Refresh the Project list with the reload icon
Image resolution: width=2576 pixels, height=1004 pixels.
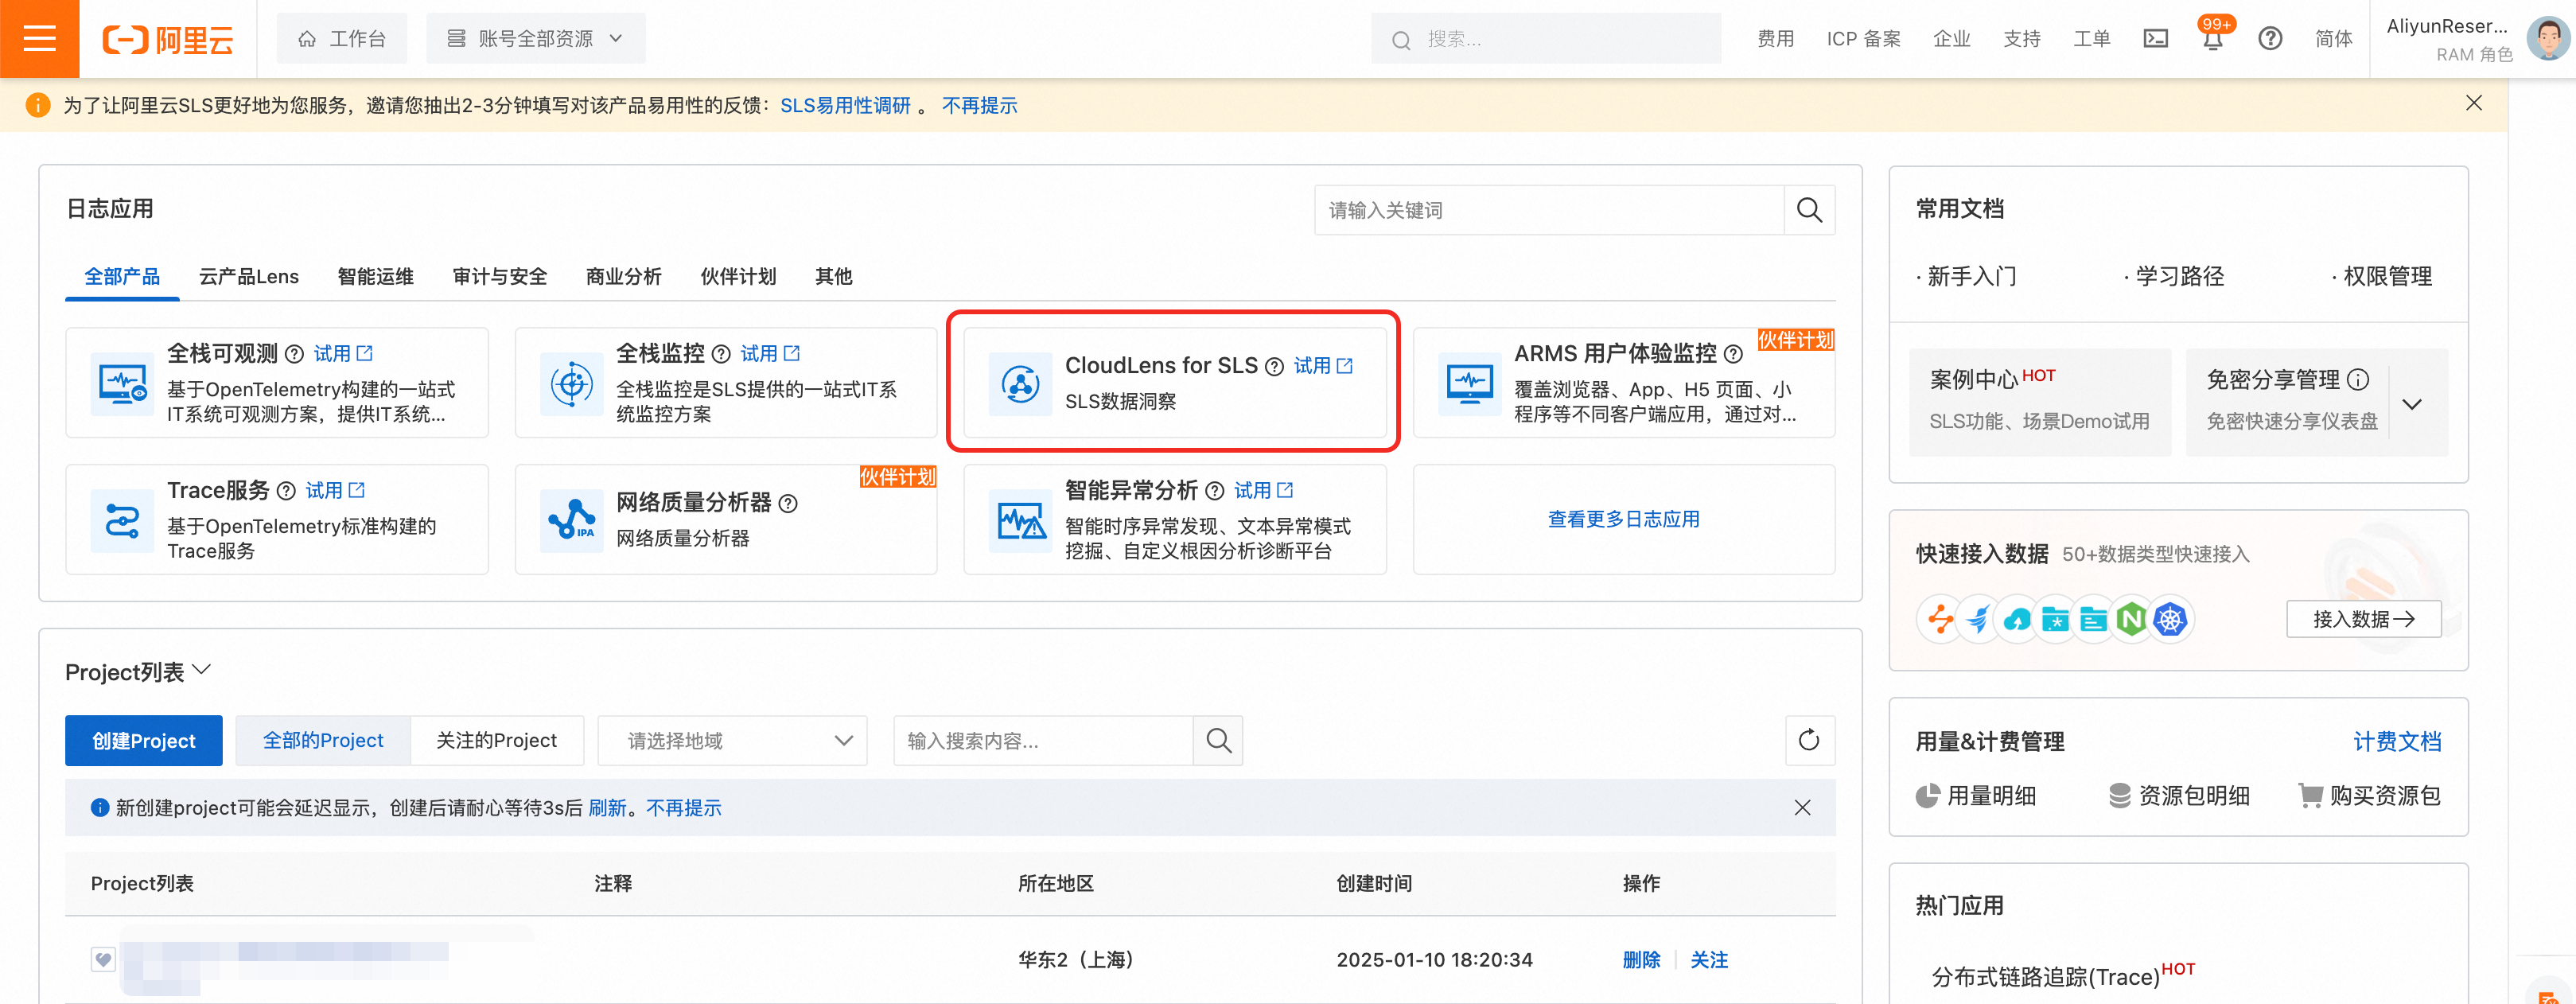(x=1809, y=741)
